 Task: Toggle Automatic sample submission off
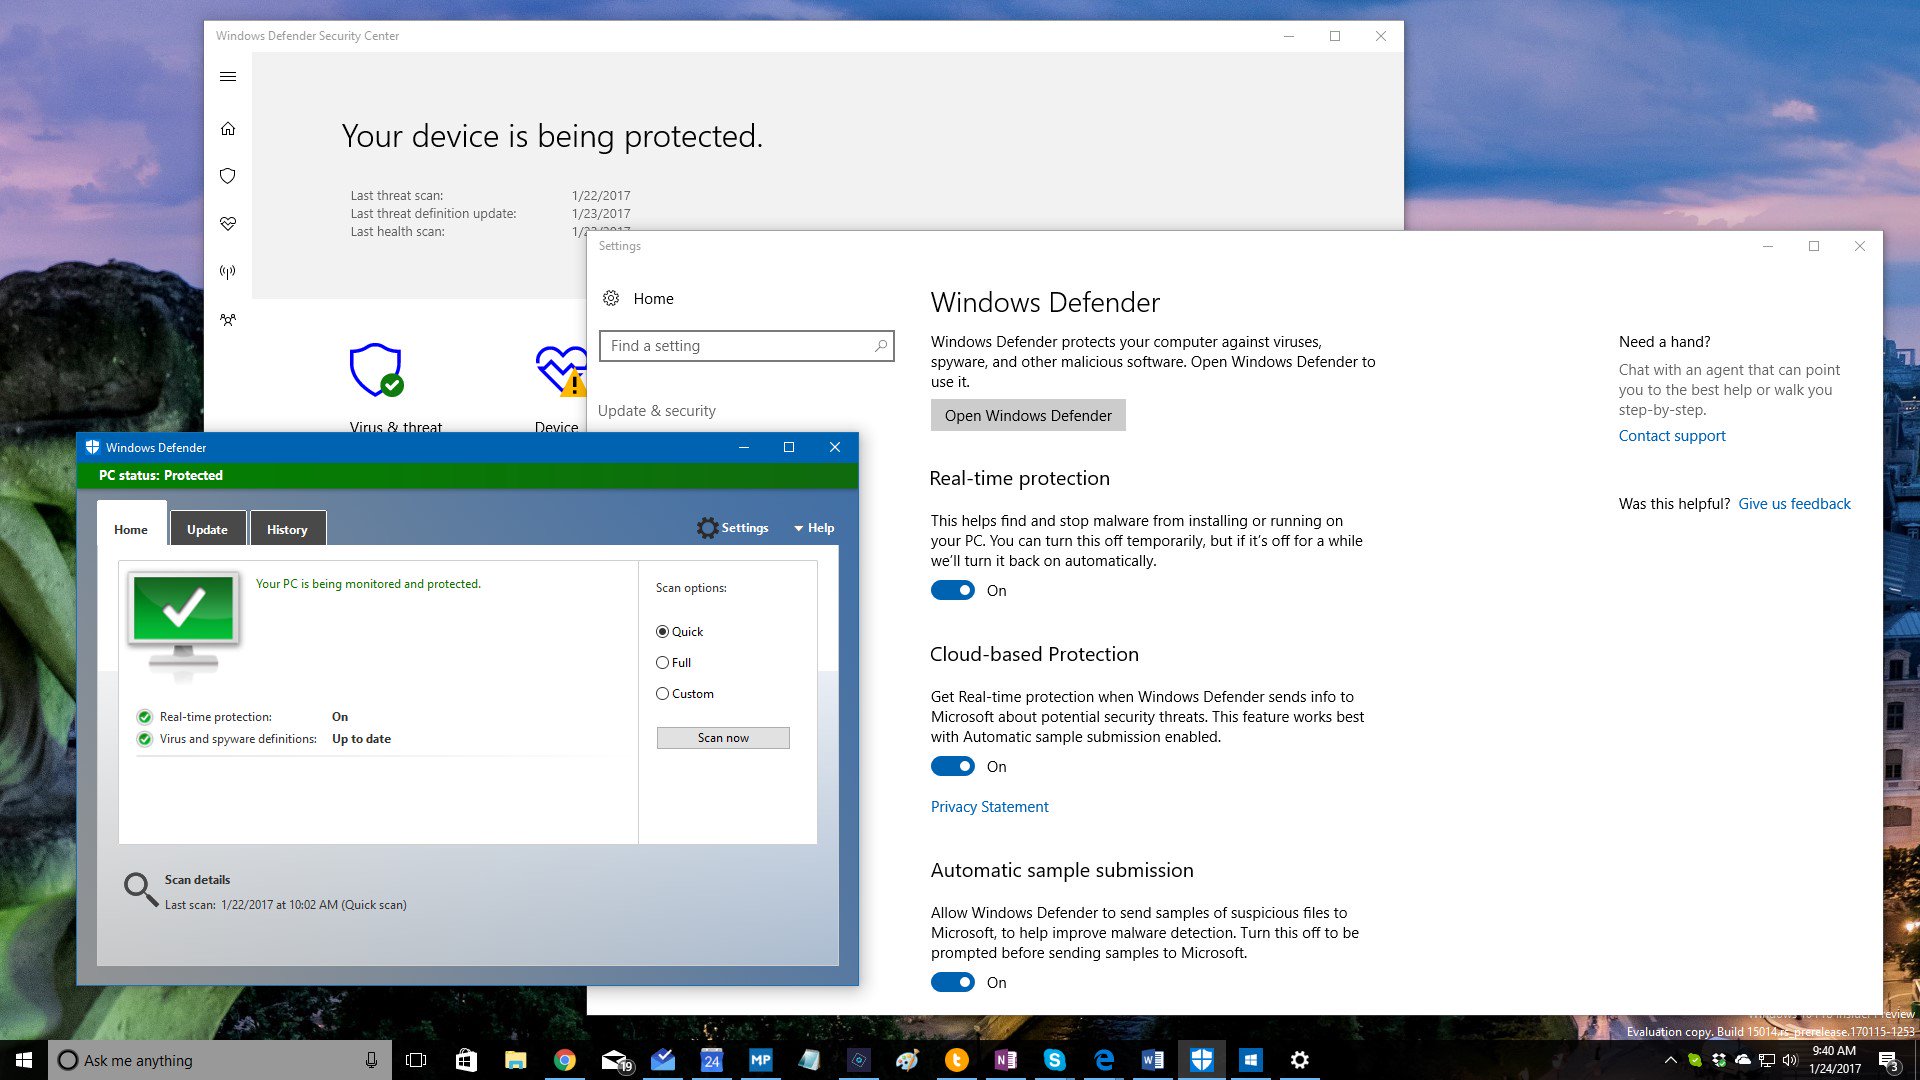tap(952, 983)
